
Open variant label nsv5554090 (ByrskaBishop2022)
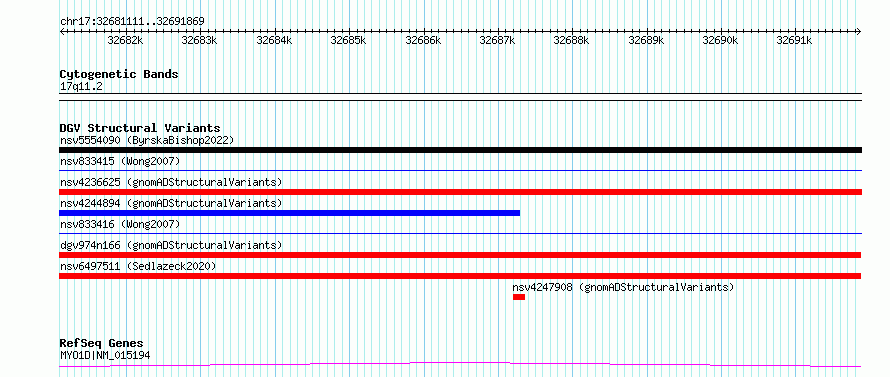coord(147,140)
